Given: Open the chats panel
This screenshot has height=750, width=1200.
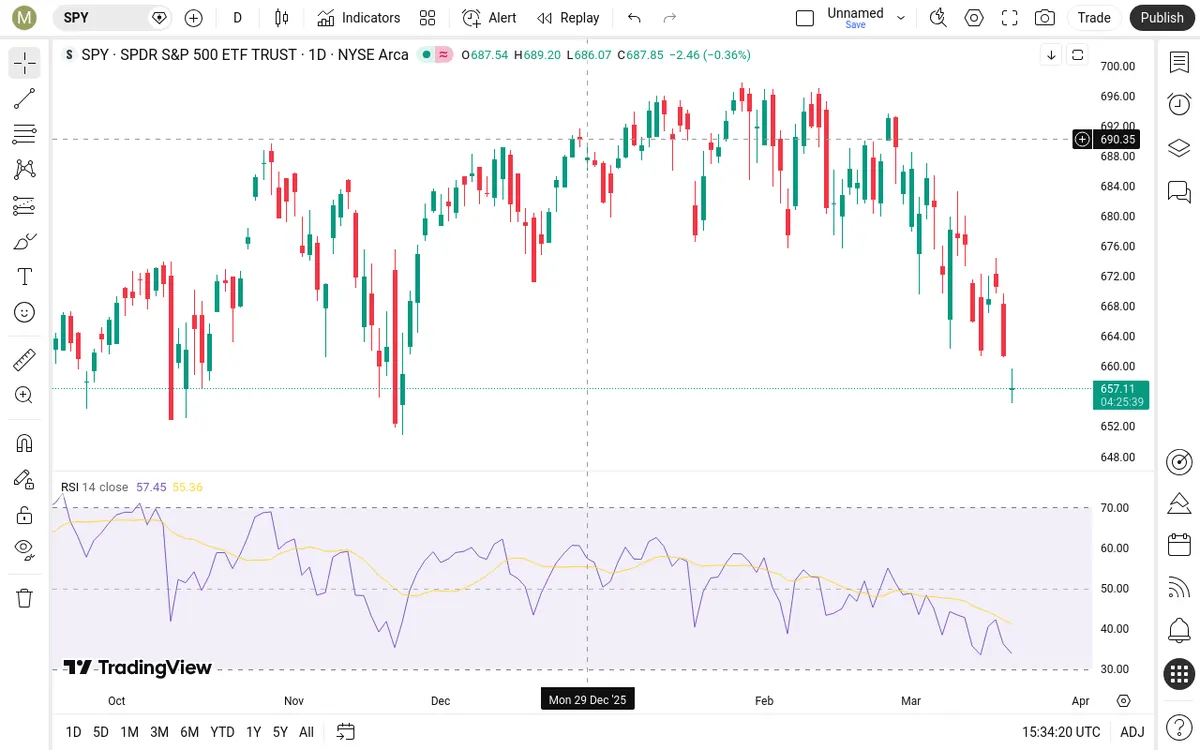Looking at the screenshot, I should (1179, 190).
